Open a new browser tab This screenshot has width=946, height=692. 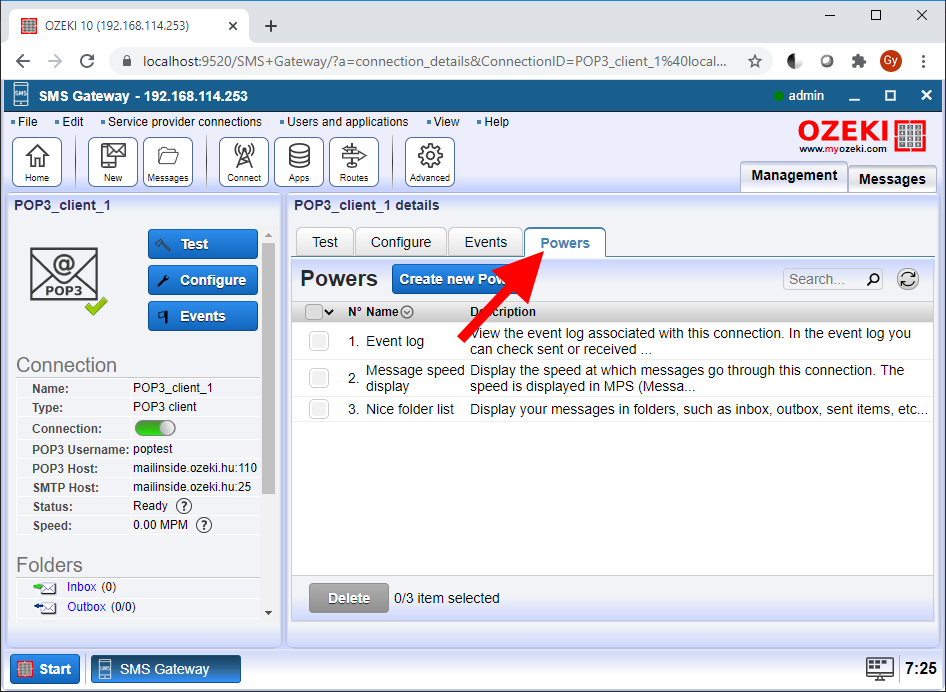pyautogui.click(x=271, y=26)
